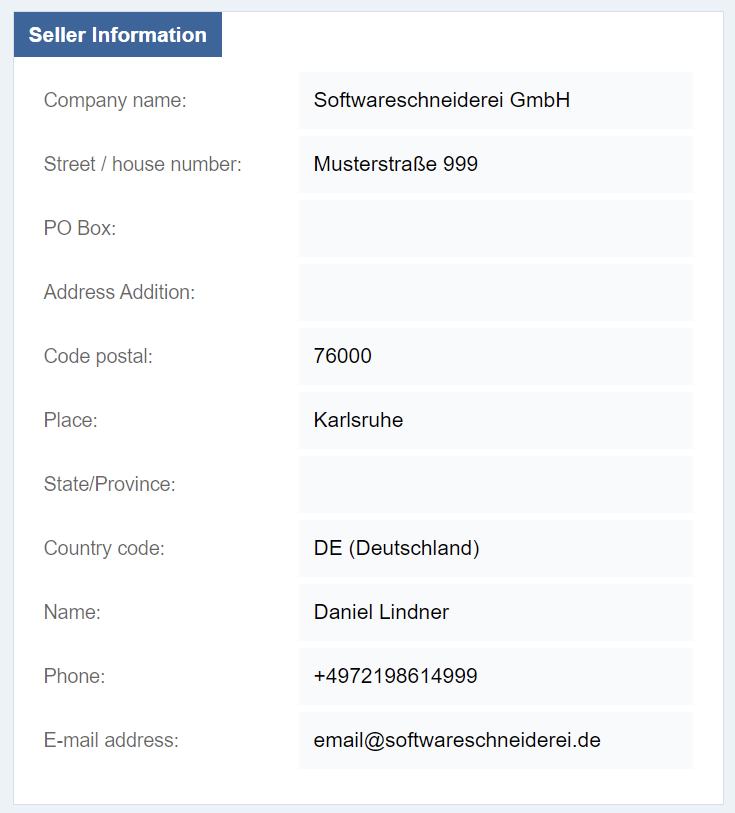735x813 pixels.
Task: Click the "PO Box:" label text
Action: click(x=80, y=228)
